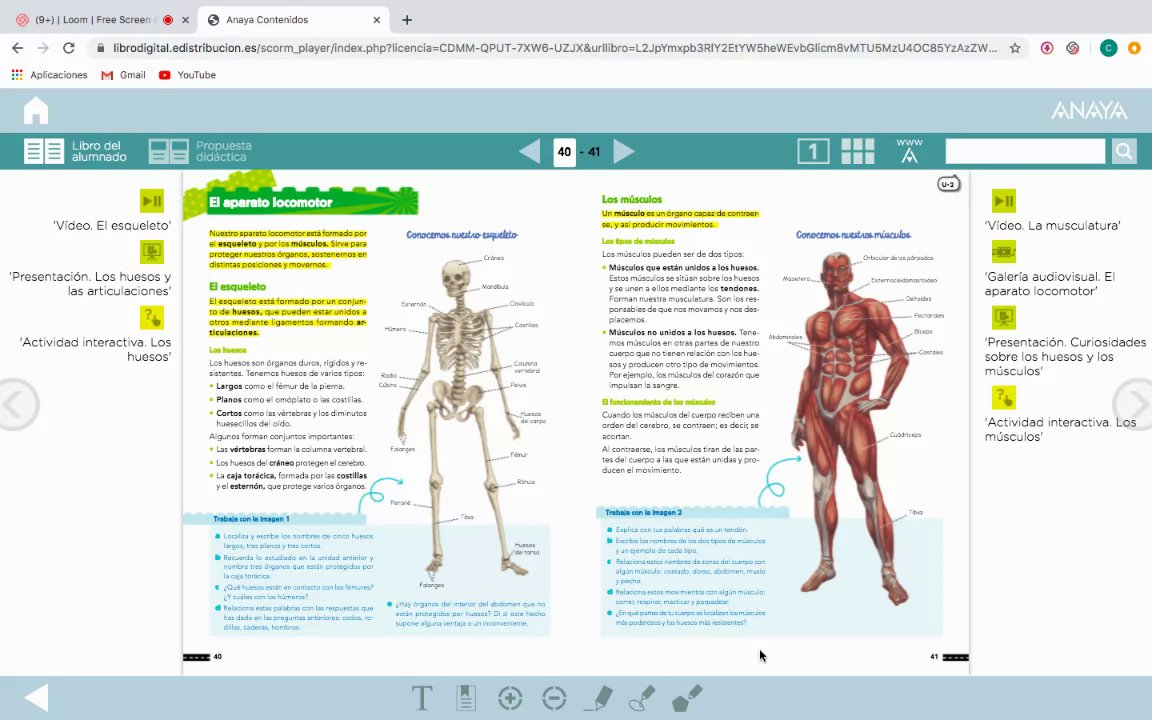Click the bottom-left back triangle

click(x=37, y=697)
